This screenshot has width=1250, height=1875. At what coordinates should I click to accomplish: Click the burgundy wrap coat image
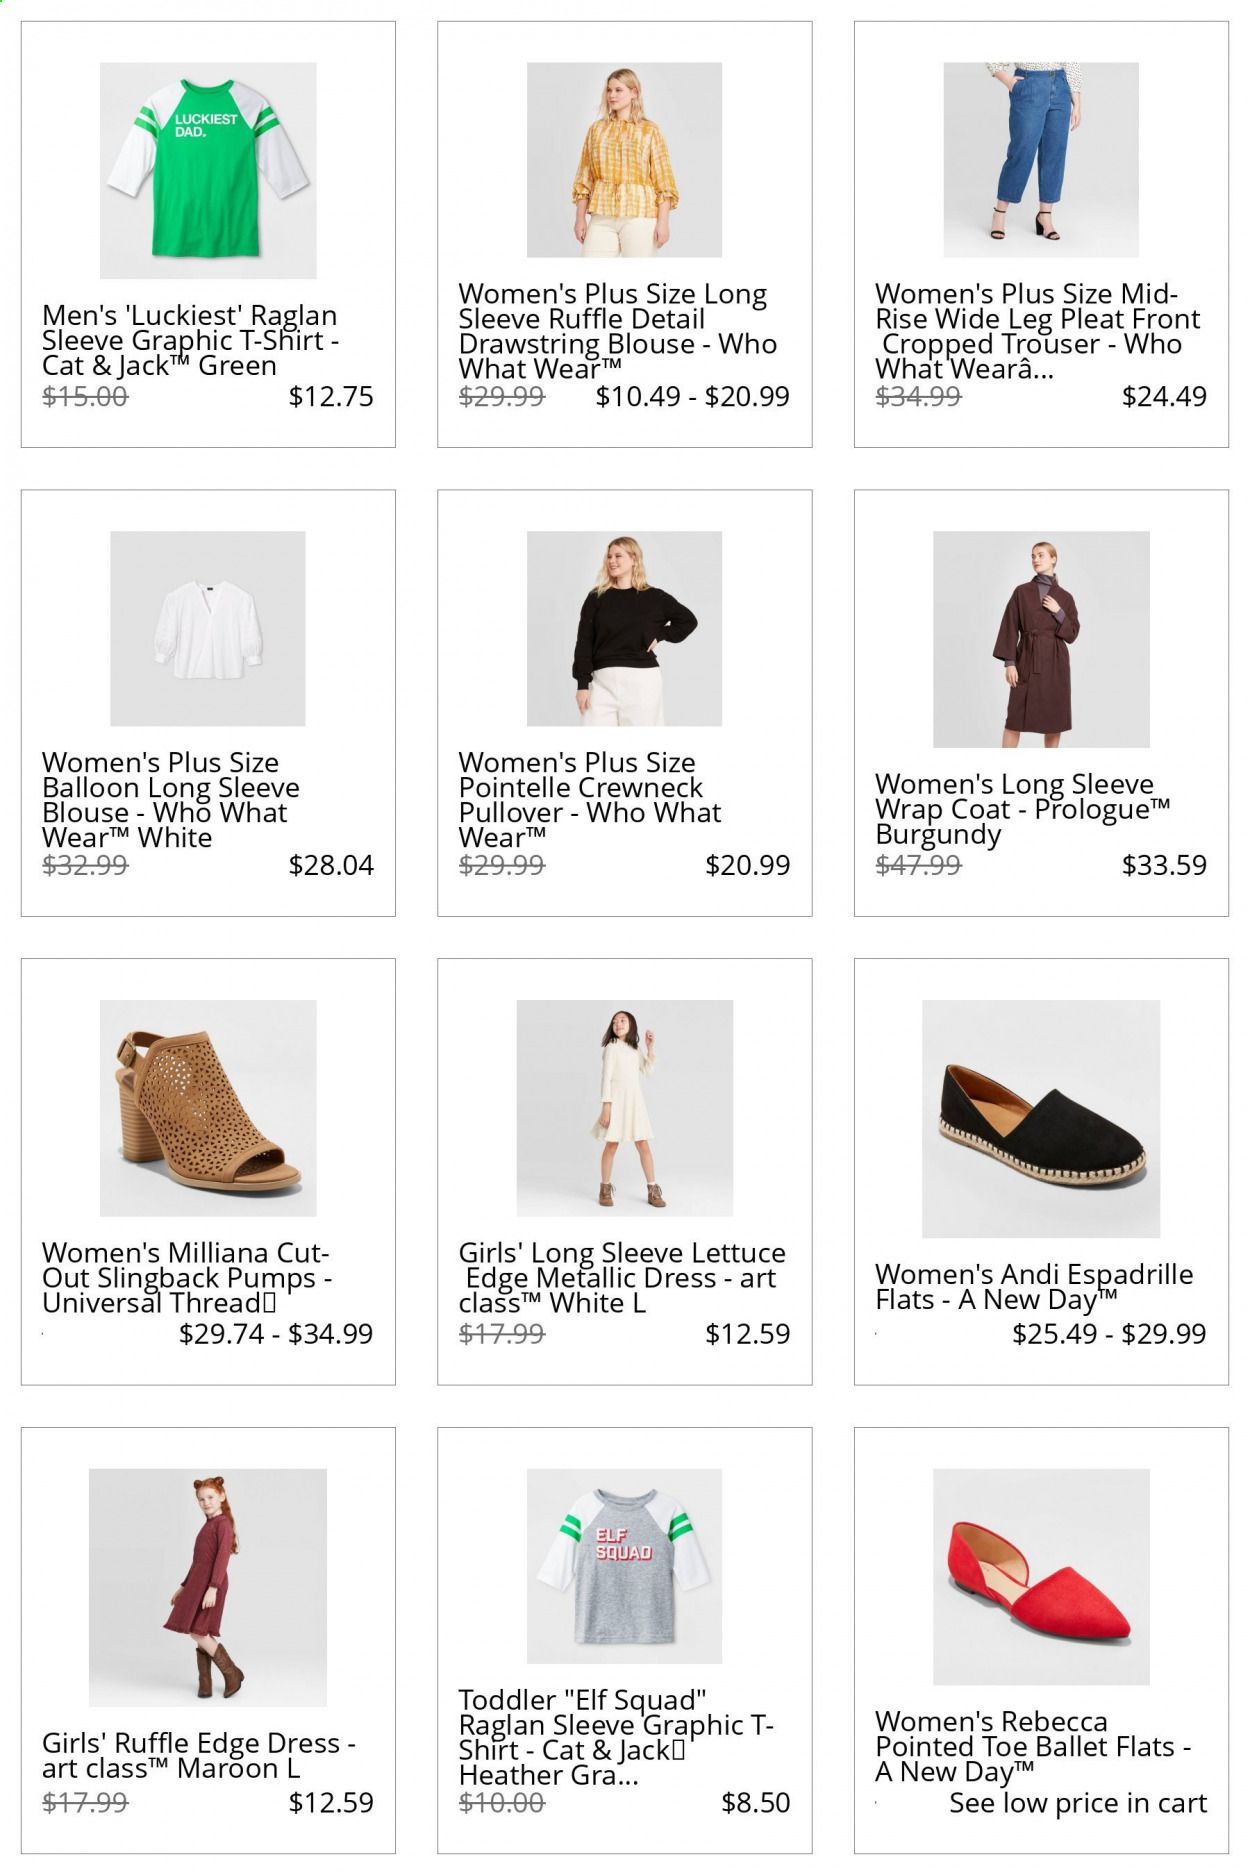1041,639
